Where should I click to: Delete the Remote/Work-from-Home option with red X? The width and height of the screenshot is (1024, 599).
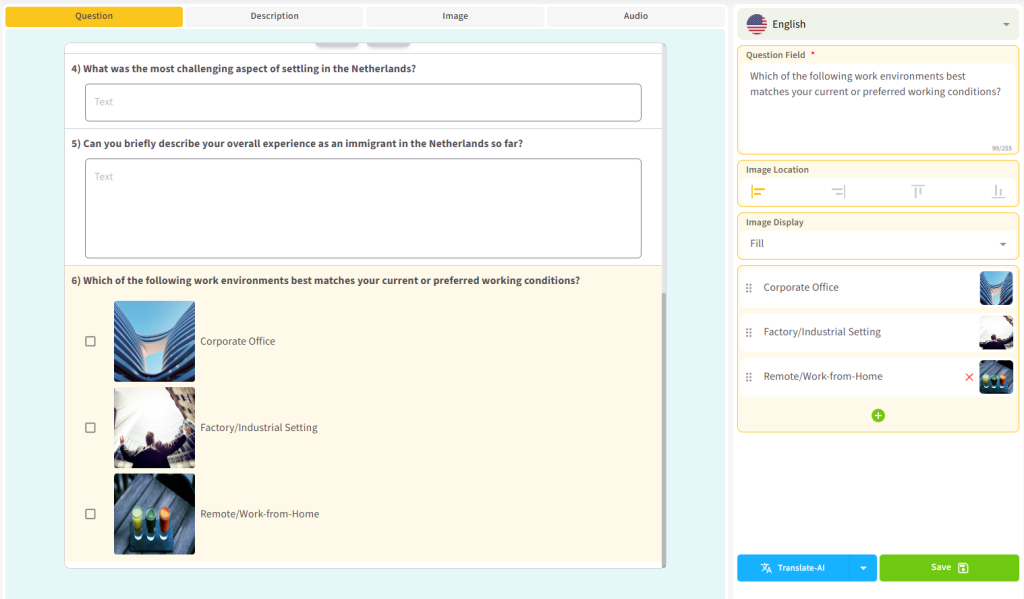tap(969, 377)
